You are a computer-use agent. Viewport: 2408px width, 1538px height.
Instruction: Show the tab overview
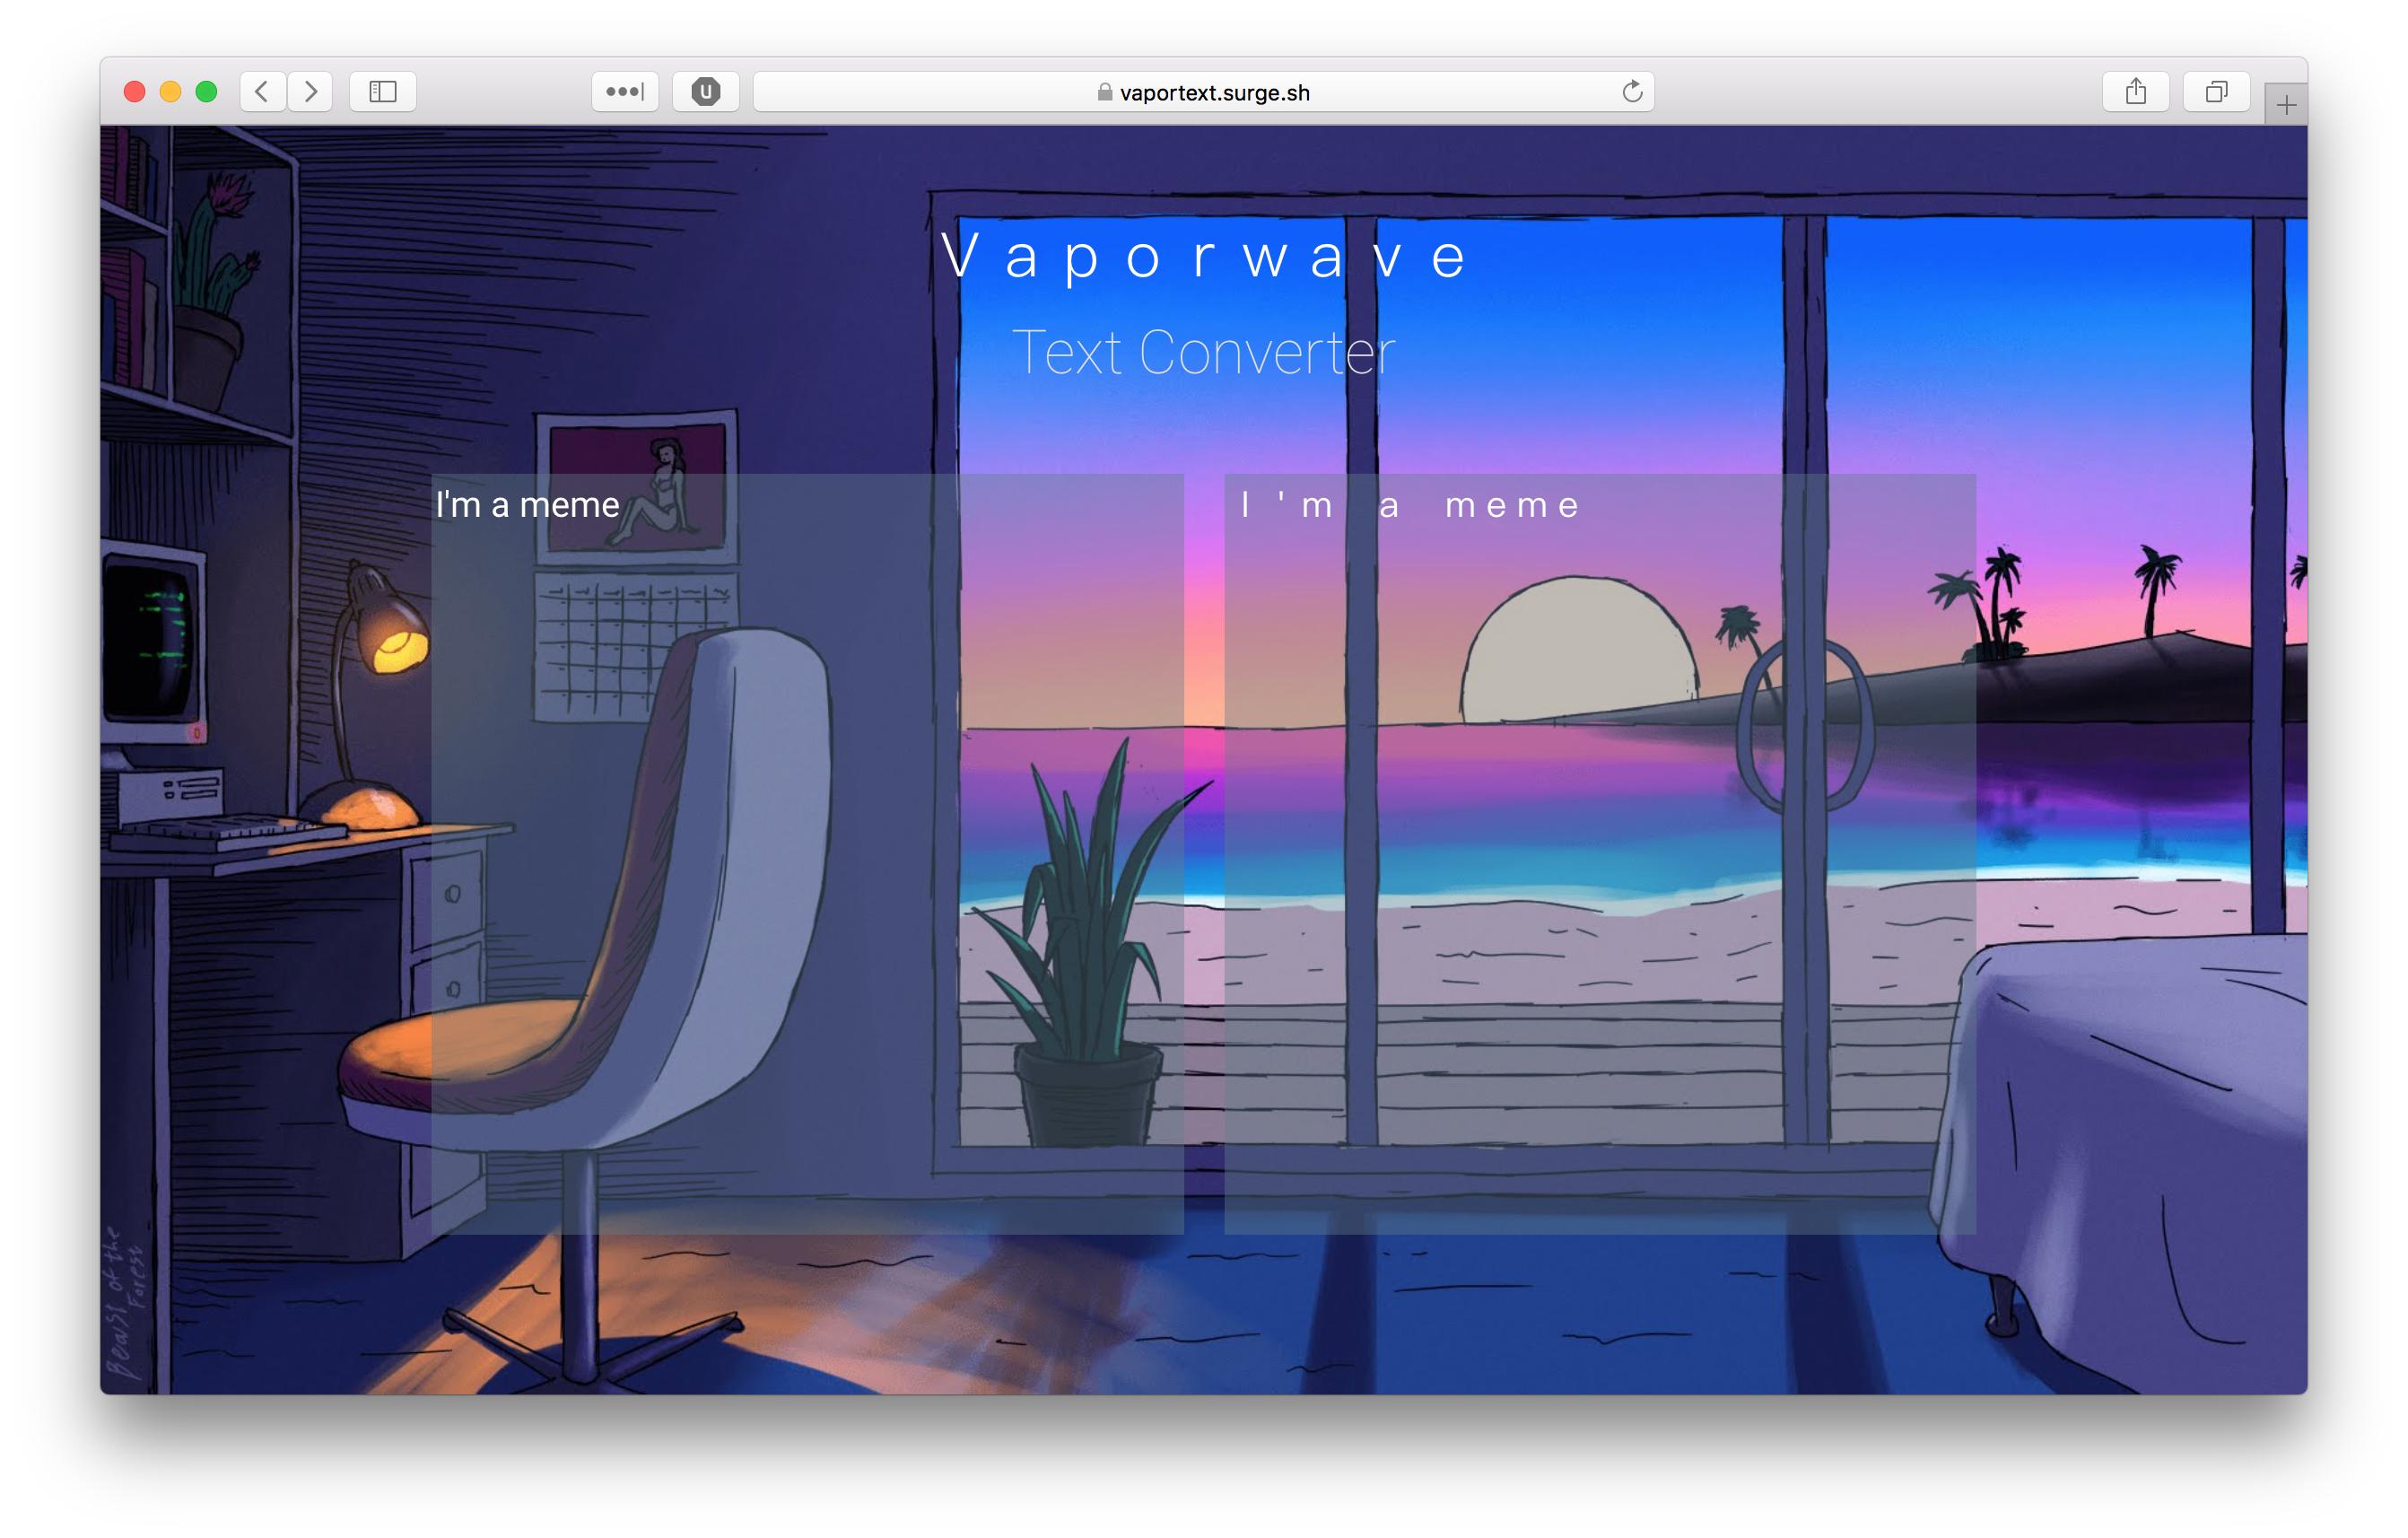coord(2217,92)
